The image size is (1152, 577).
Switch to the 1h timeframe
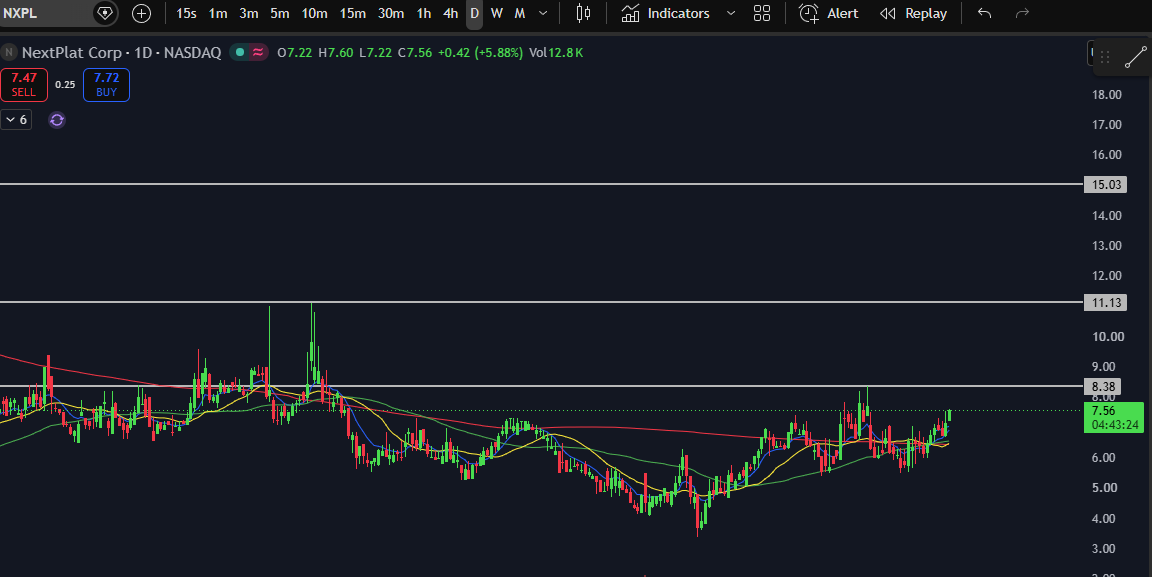tap(424, 13)
